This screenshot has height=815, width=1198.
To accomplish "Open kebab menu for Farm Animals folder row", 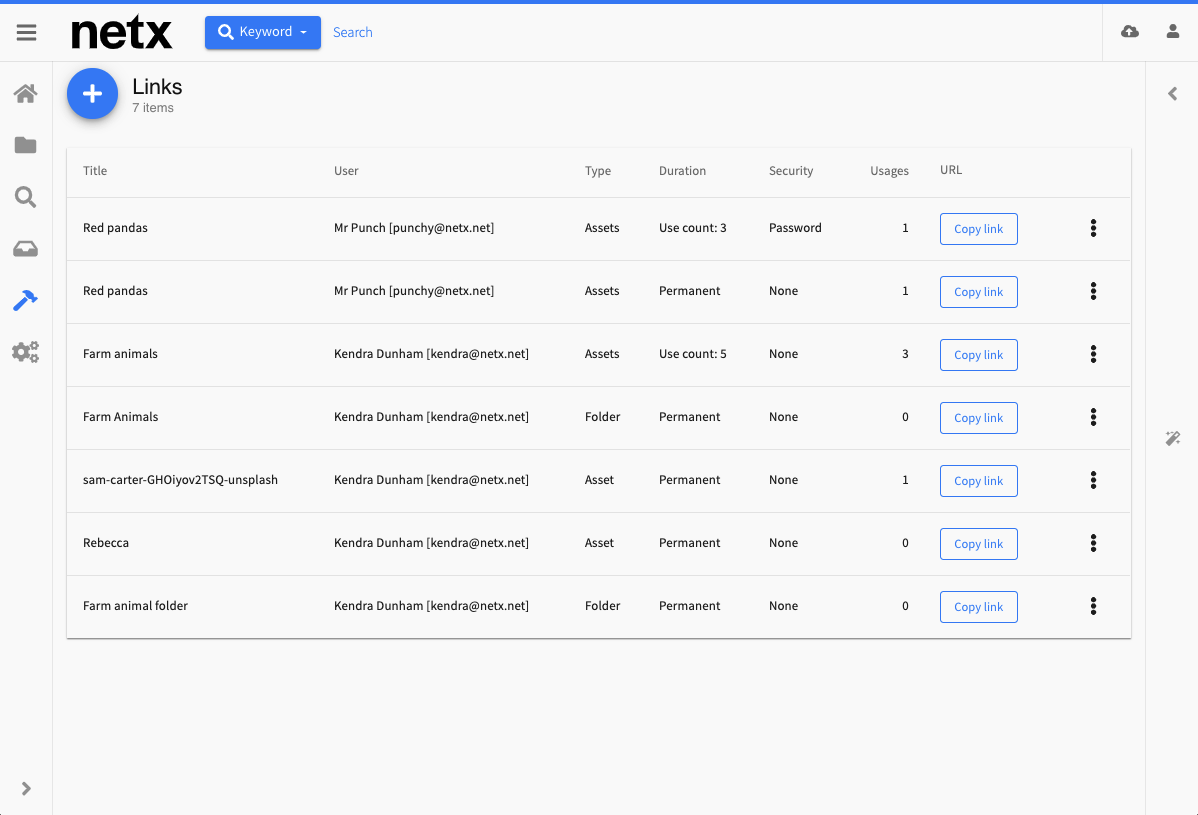I will pos(1093,417).
